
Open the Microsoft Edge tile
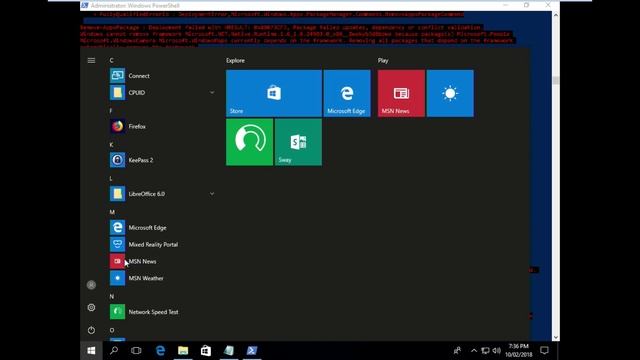click(x=347, y=93)
